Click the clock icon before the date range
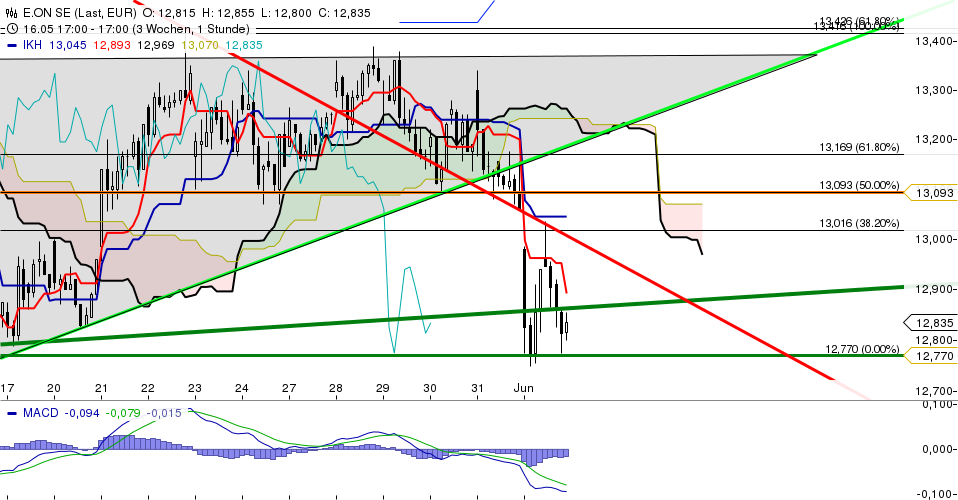The image size is (958, 500). [12, 29]
